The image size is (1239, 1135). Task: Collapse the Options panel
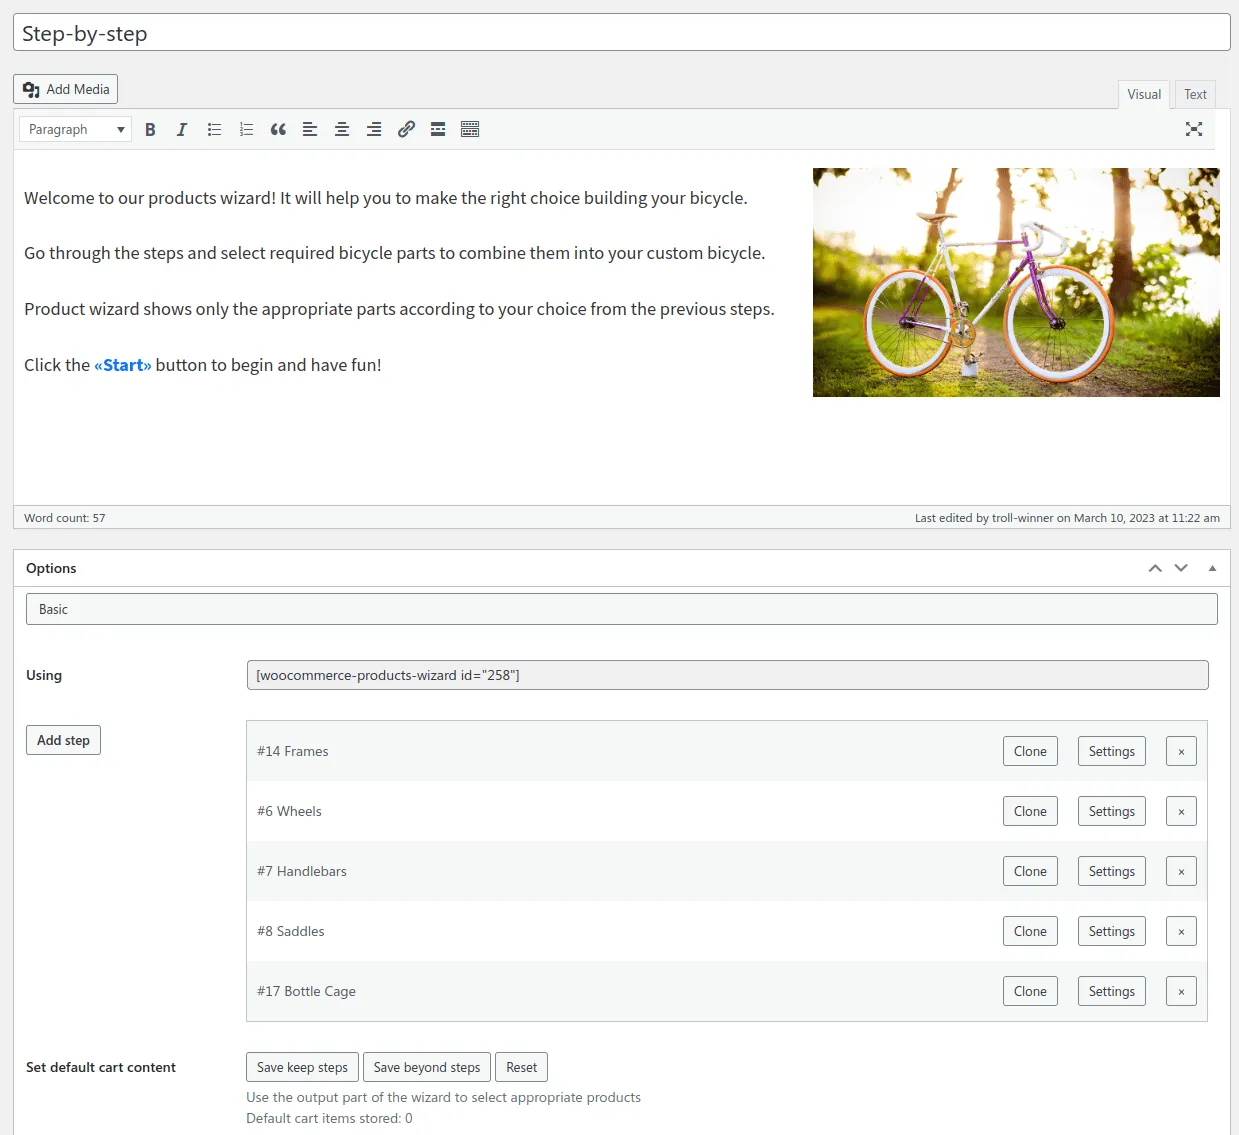click(x=1212, y=568)
